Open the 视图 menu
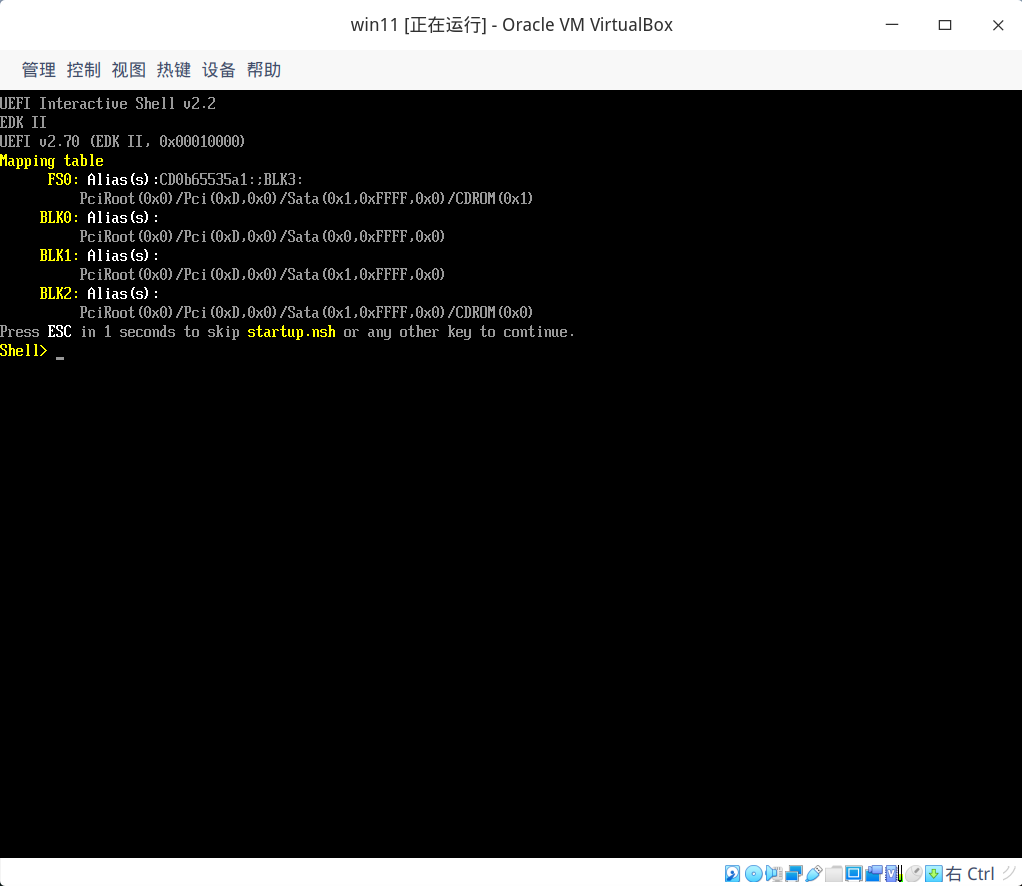This screenshot has height=886, width=1022. tap(129, 69)
